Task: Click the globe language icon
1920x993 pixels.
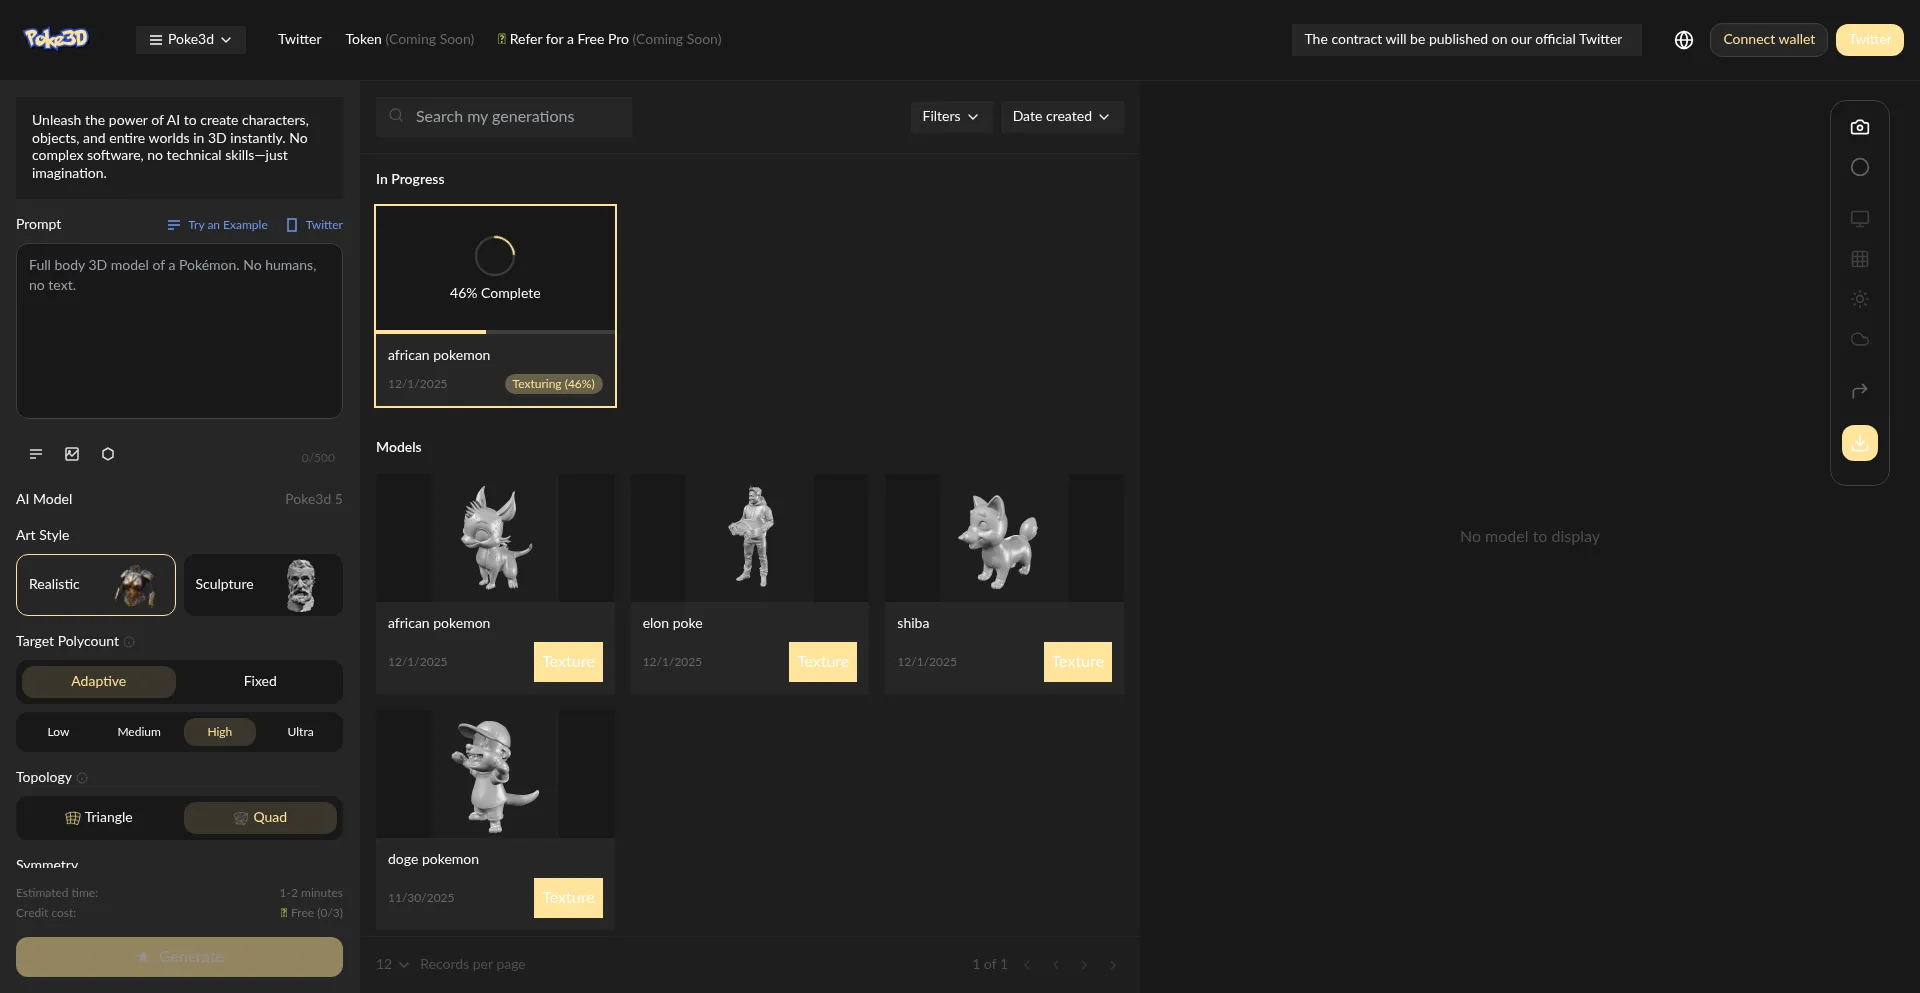Action: click(x=1684, y=40)
